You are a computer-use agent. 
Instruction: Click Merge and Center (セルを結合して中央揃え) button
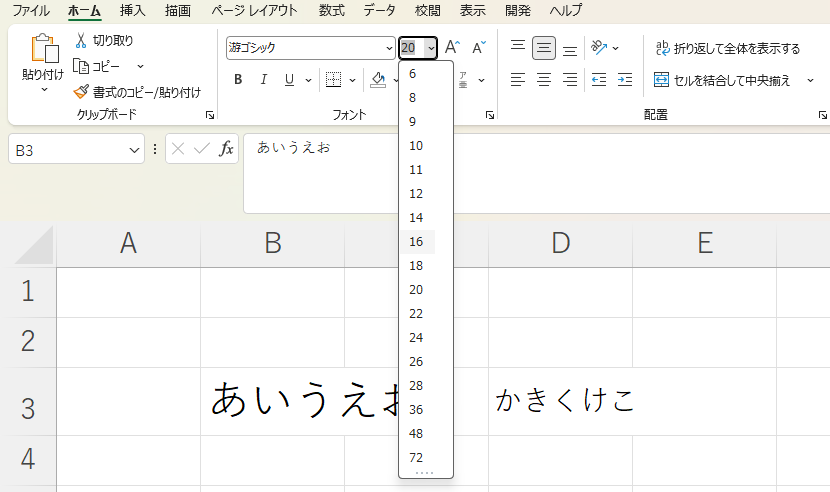tap(722, 80)
